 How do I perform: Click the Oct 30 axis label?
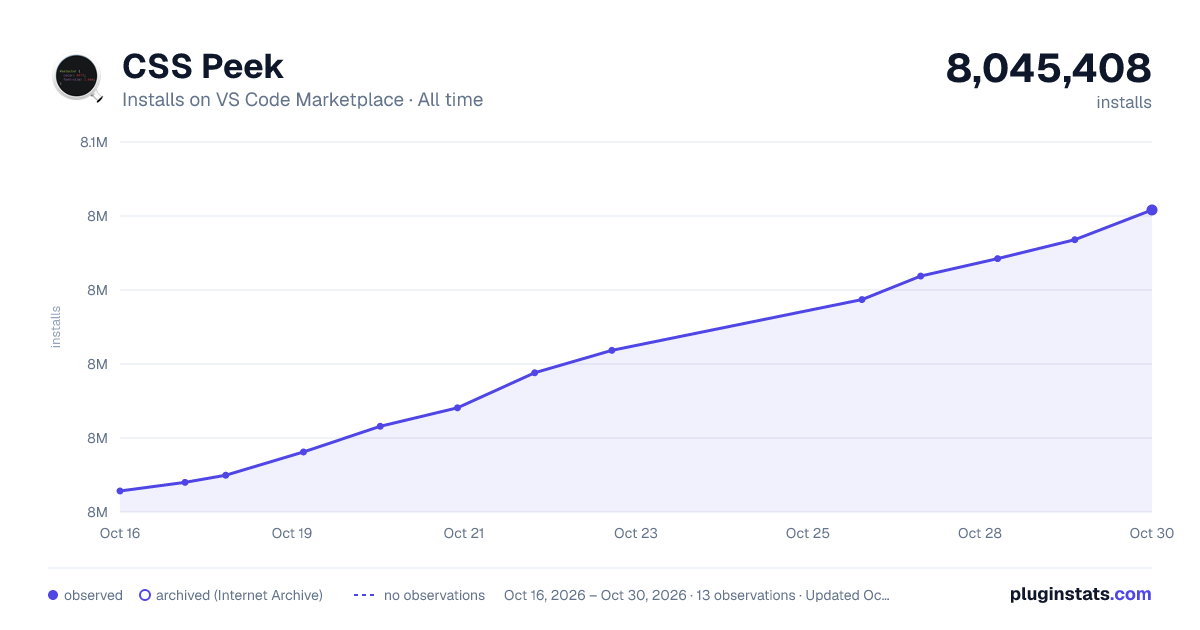coord(1150,533)
